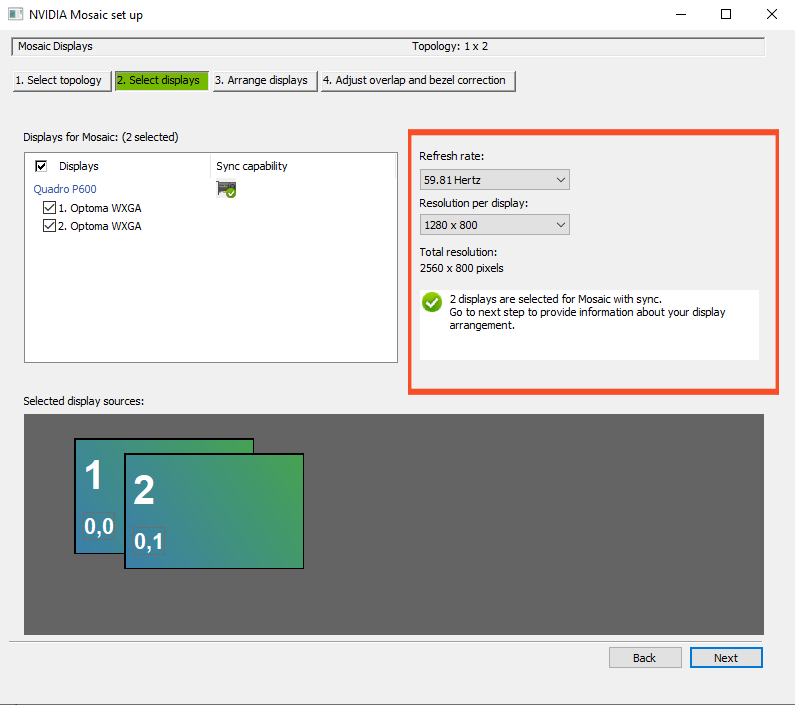
Task: Minimize the NVIDIA Mosaic set up window
Action: (x=681, y=14)
